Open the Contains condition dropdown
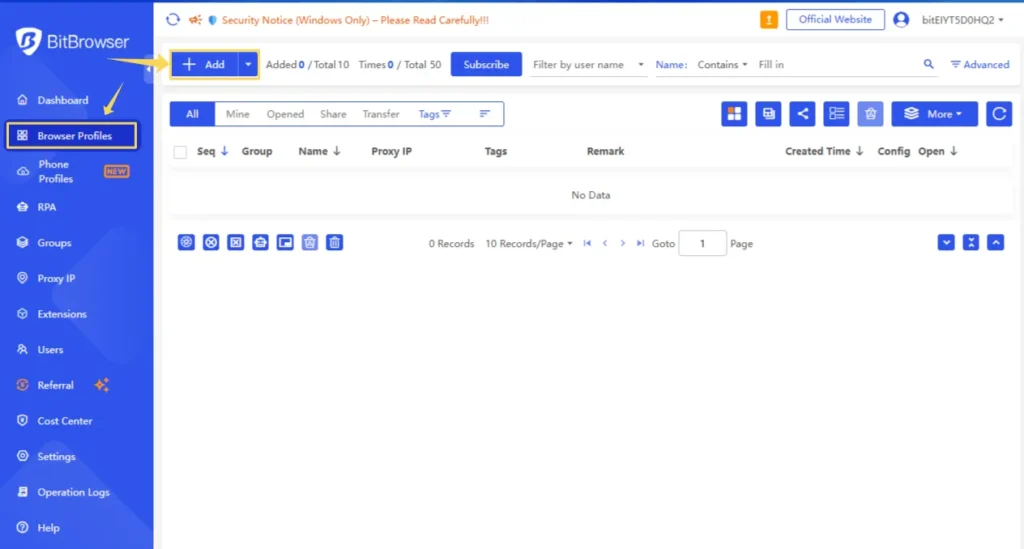Image resolution: width=1024 pixels, height=549 pixels. coord(722,65)
